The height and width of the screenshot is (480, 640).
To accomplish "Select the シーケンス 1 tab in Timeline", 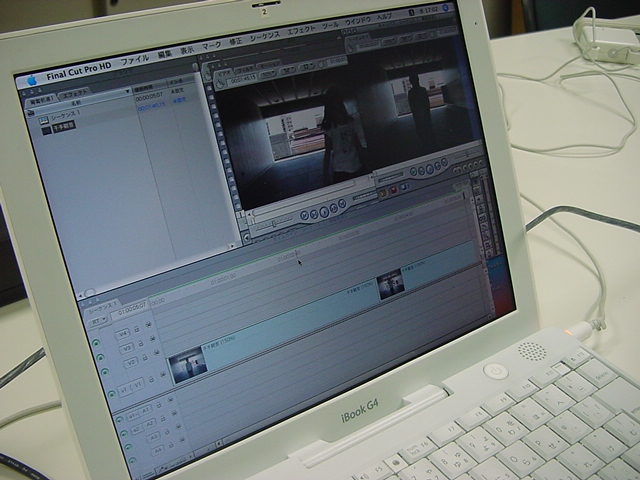I will (x=102, y=307).
